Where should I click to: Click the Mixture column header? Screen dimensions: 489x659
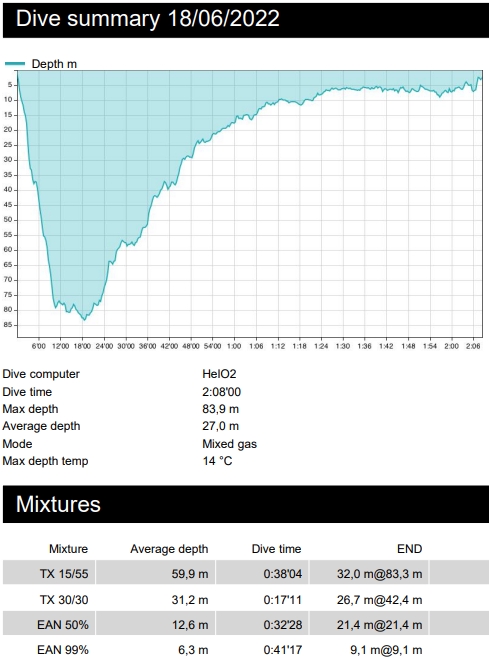[68, 549]
